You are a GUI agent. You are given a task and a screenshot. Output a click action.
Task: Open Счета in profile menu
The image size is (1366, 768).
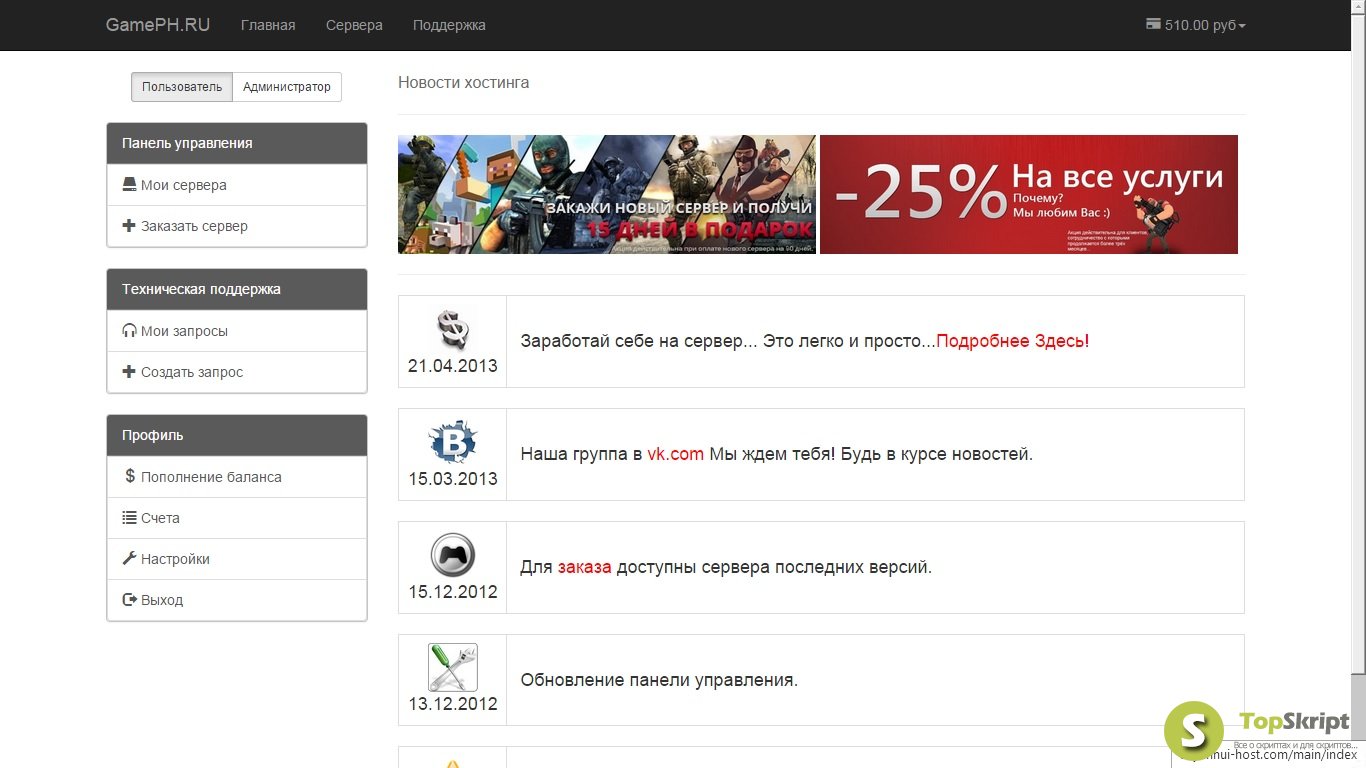tap(237, 518)
